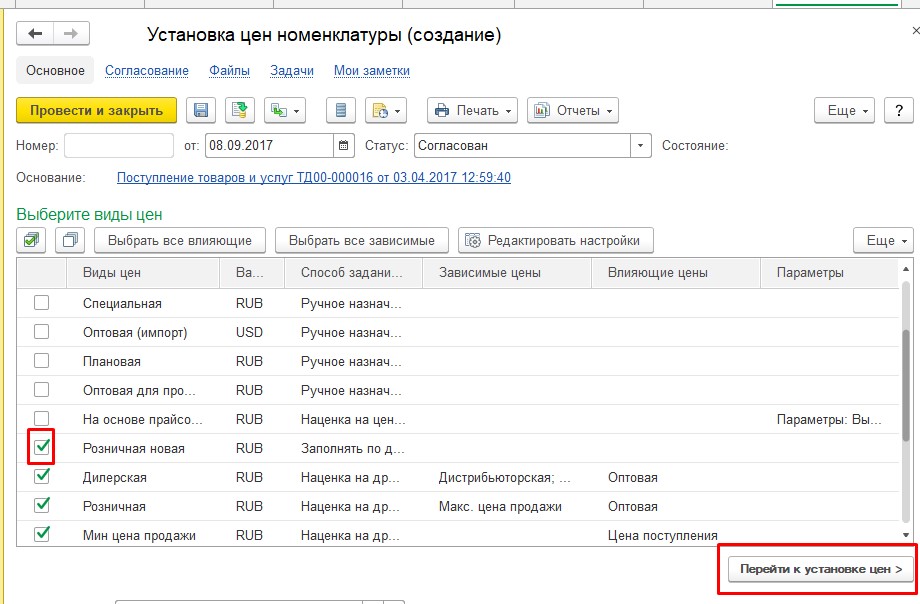
Task: Click the Цена поступления cell
Action: click(x=662, y=535)
